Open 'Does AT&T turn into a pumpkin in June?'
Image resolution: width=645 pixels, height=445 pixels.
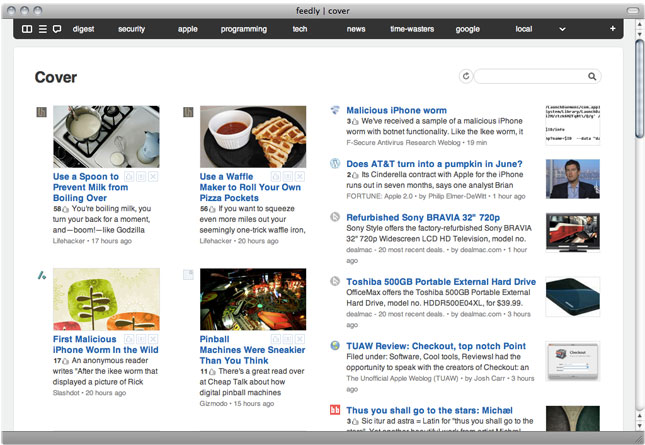434,164
